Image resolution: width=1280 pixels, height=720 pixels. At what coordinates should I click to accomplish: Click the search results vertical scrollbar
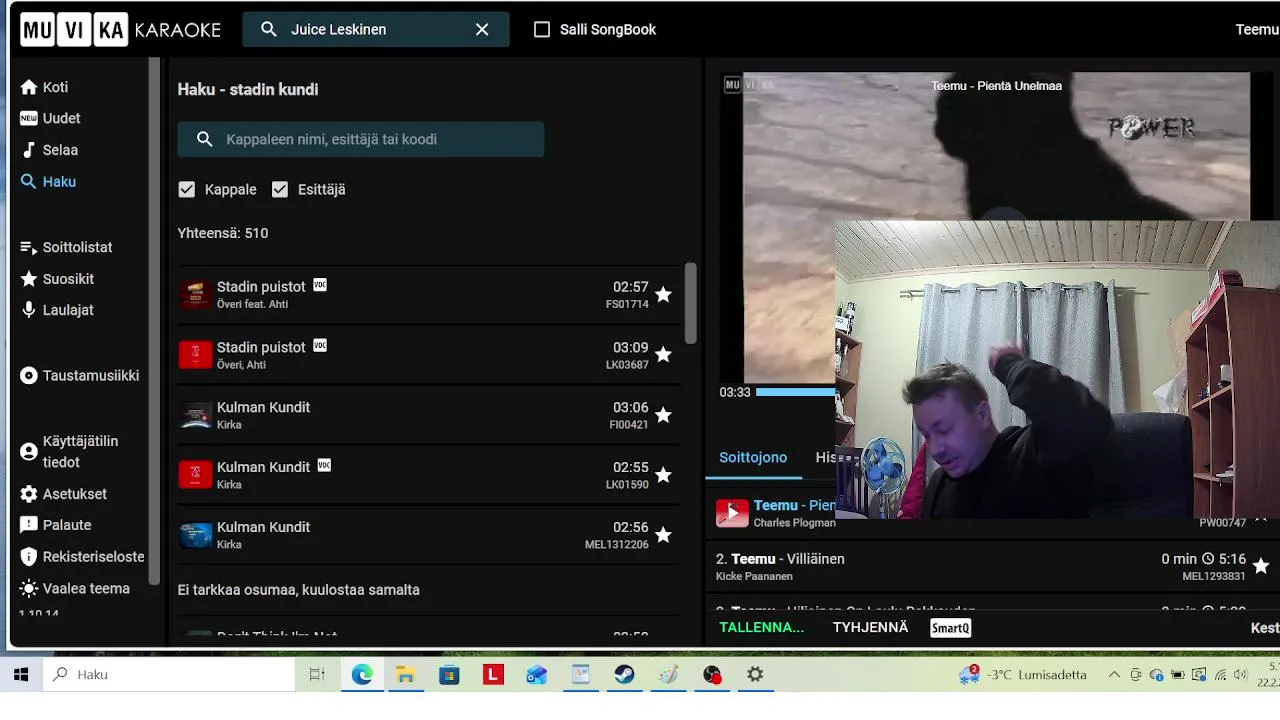point(691,303)
